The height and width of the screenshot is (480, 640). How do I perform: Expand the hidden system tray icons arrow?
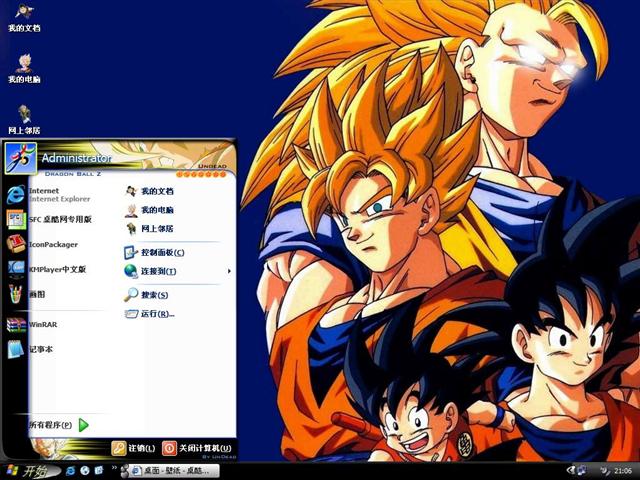(571, 471)
